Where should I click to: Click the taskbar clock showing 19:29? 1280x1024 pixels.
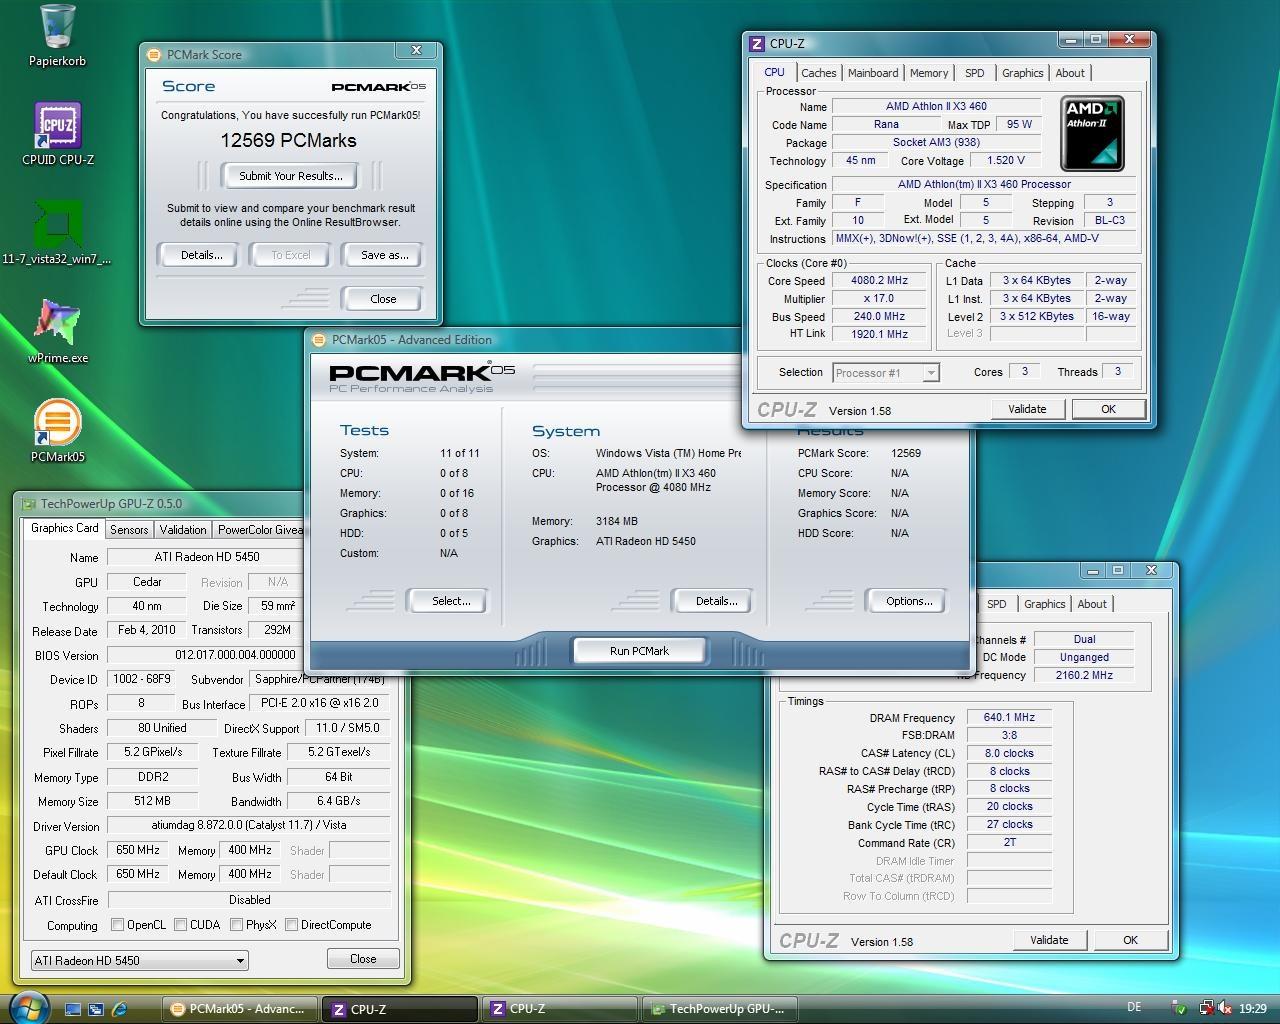pyautogui.click(x=1253, y=1009)
